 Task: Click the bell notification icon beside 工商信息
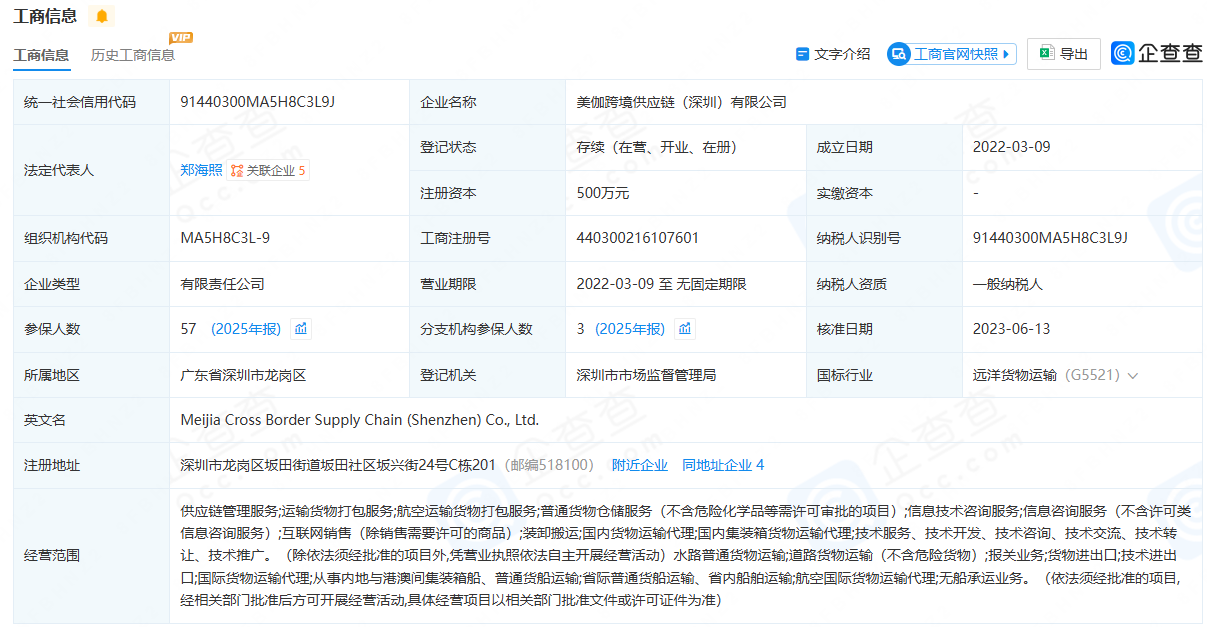pos(101,16)
